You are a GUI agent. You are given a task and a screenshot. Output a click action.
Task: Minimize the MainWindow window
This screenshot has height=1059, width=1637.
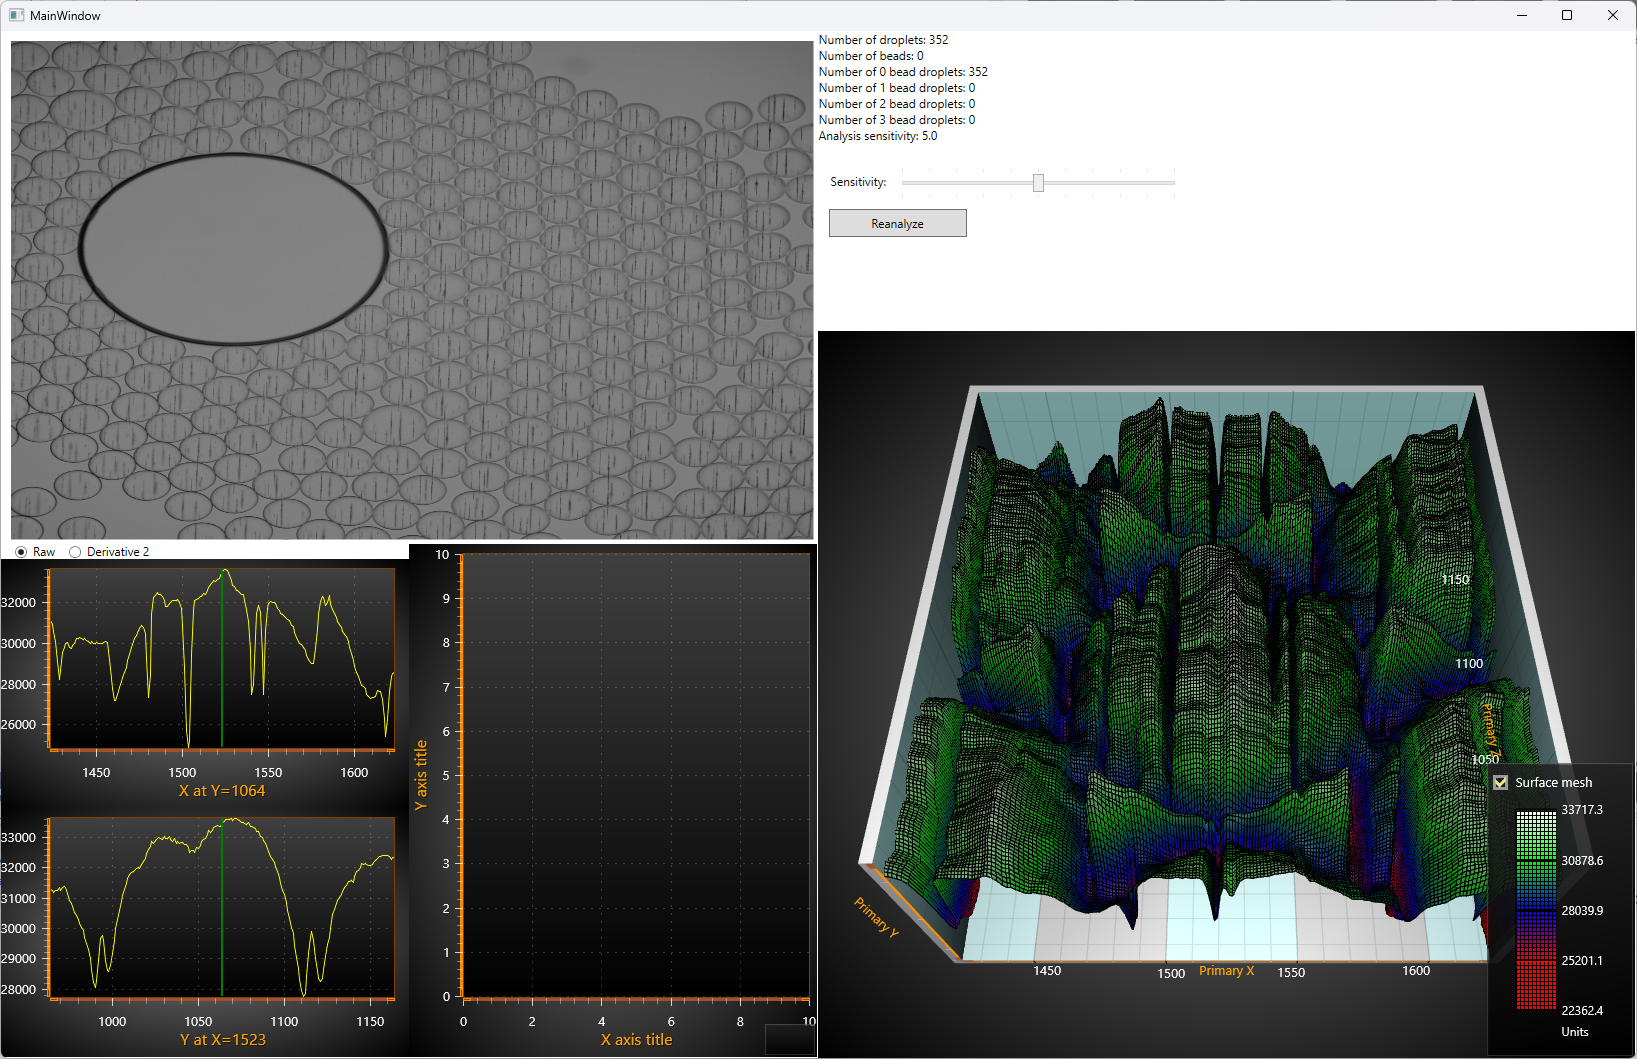(1522, 15)
